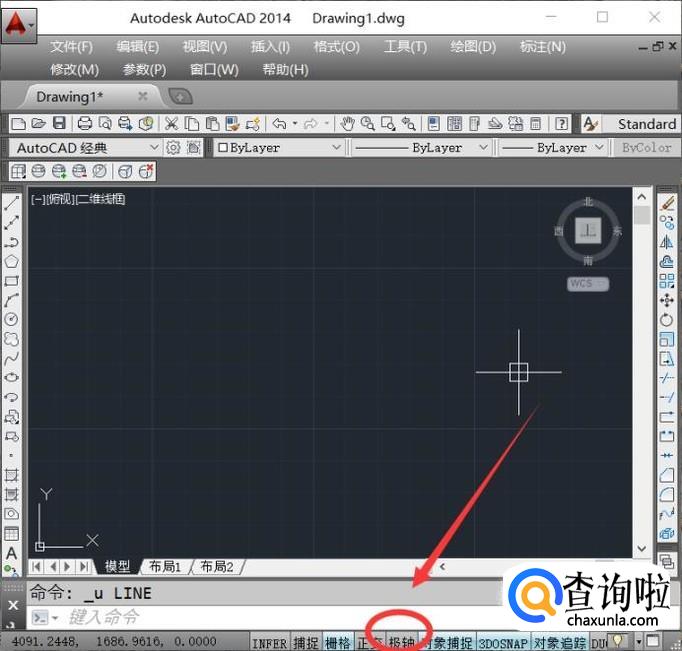Select the Revision Cloud tool
Screen dimensions: 682x651
[x=12, y=339]
